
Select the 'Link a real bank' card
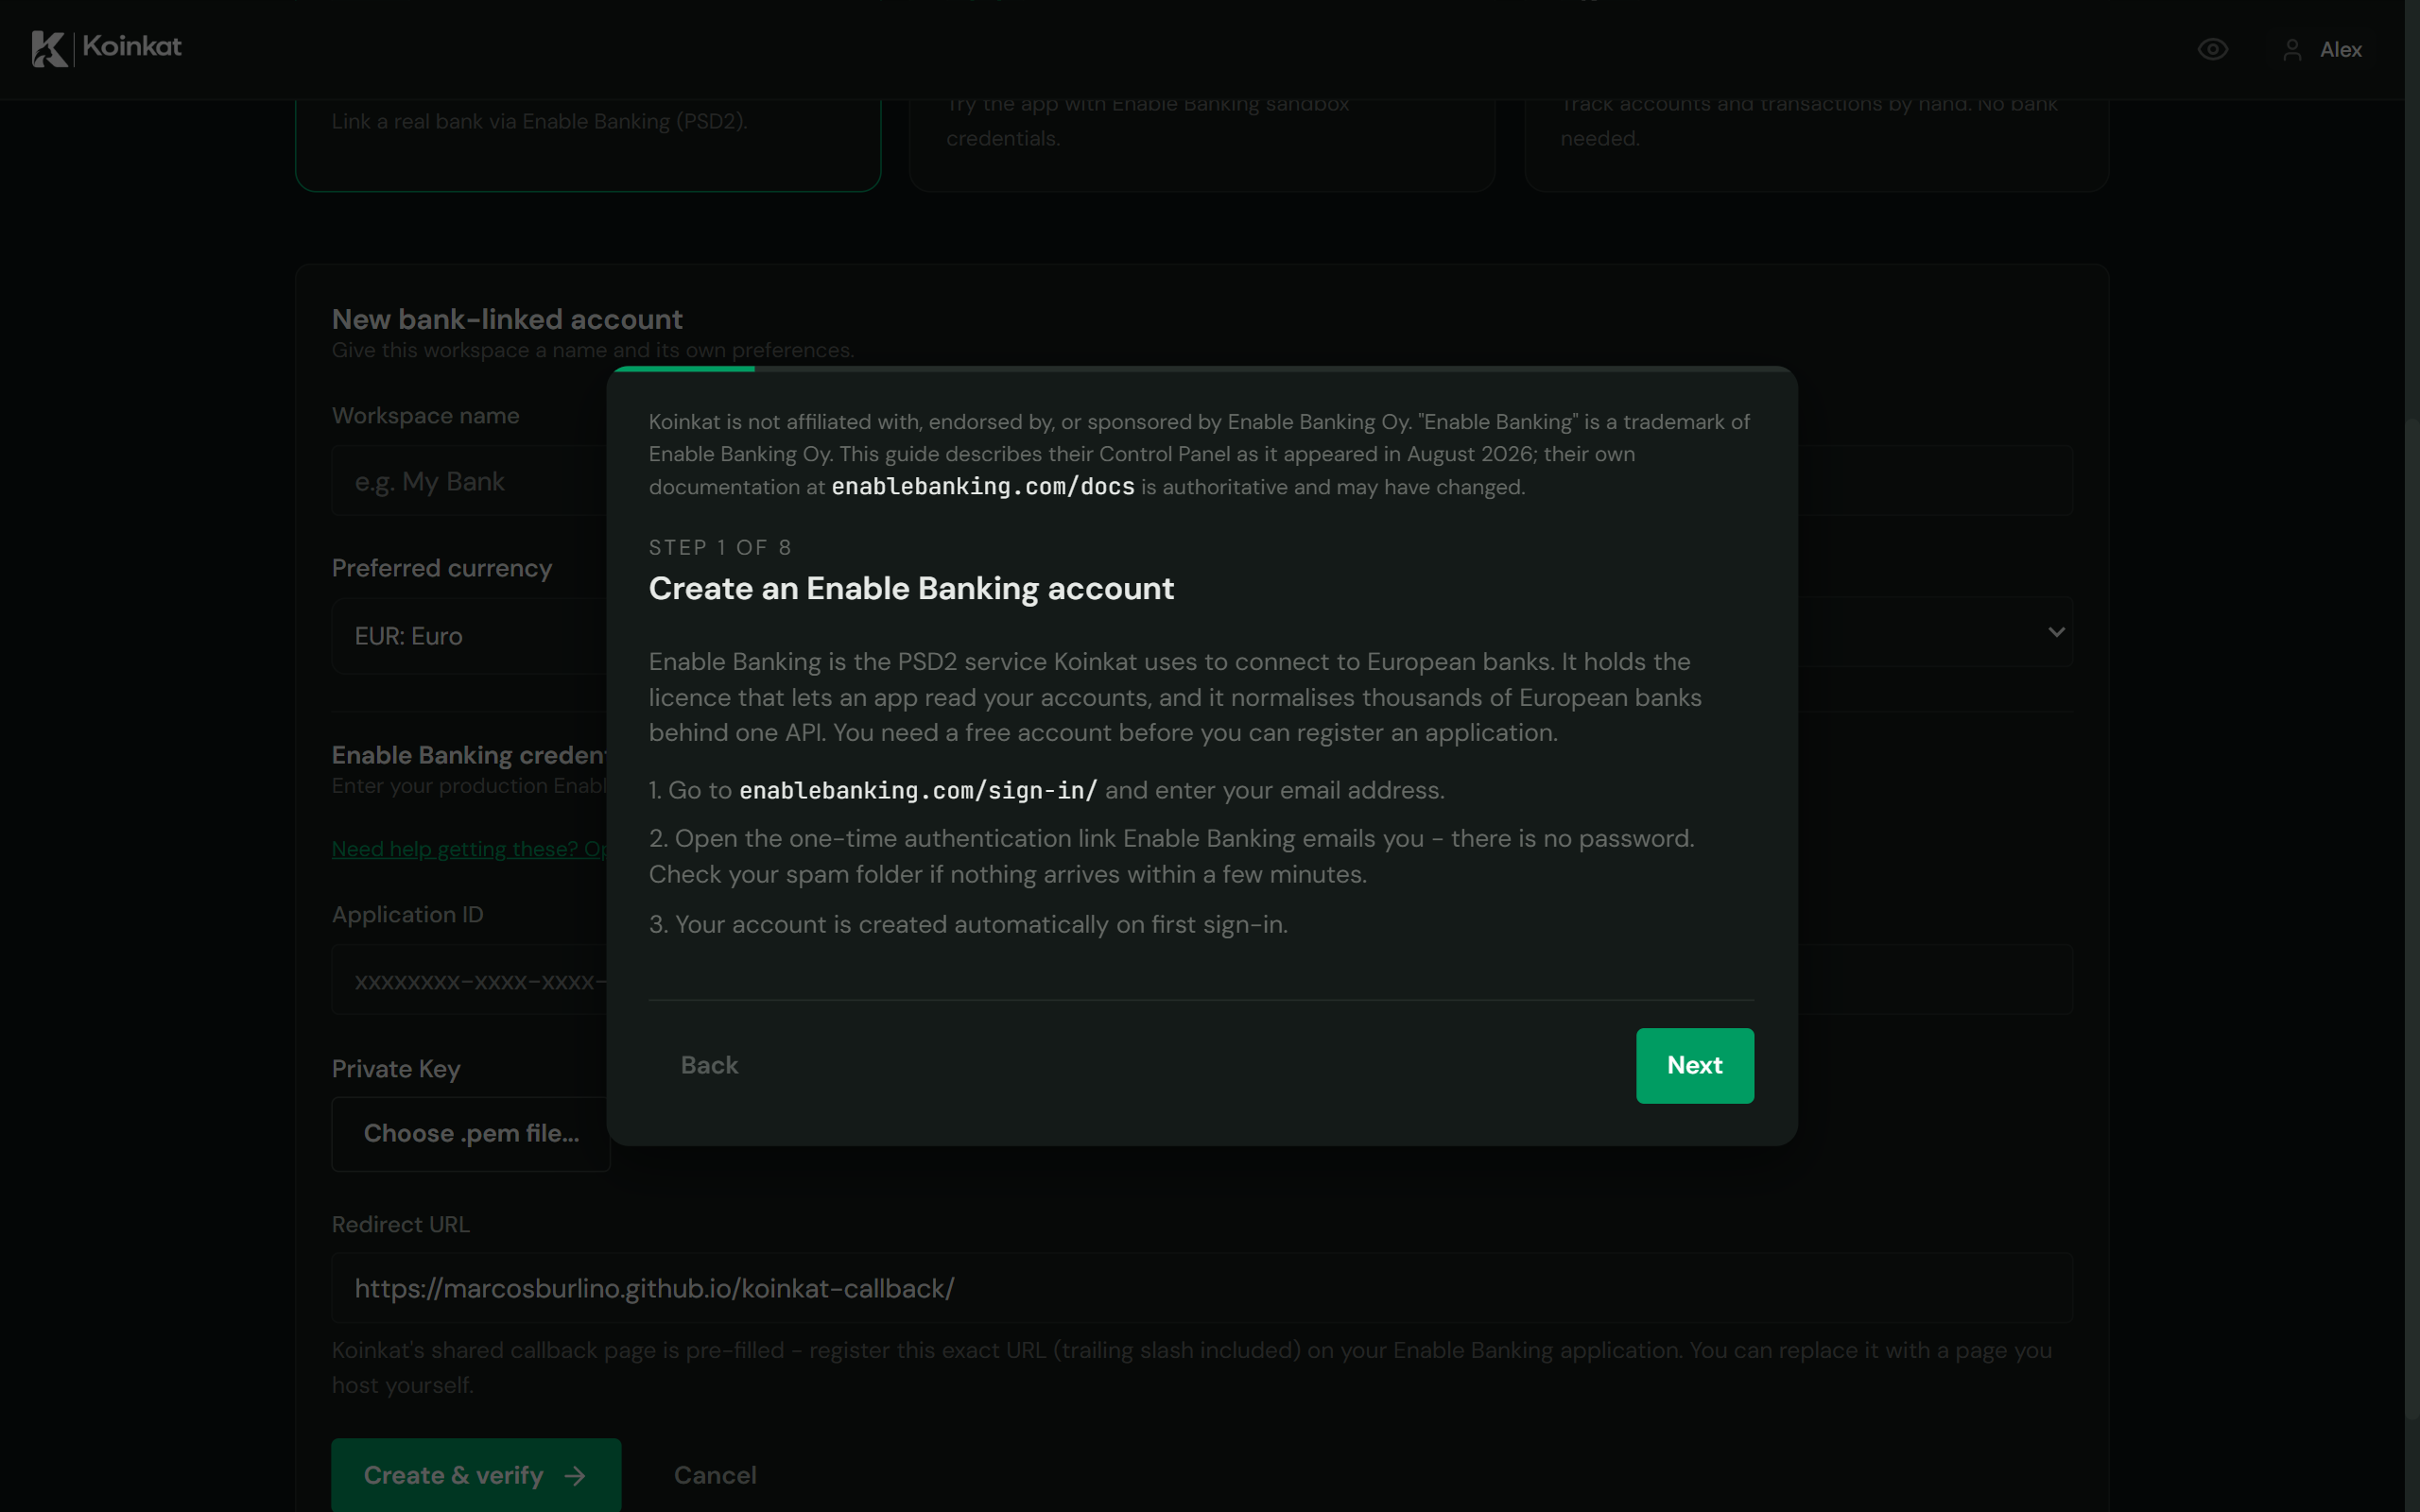pos(588,145)
